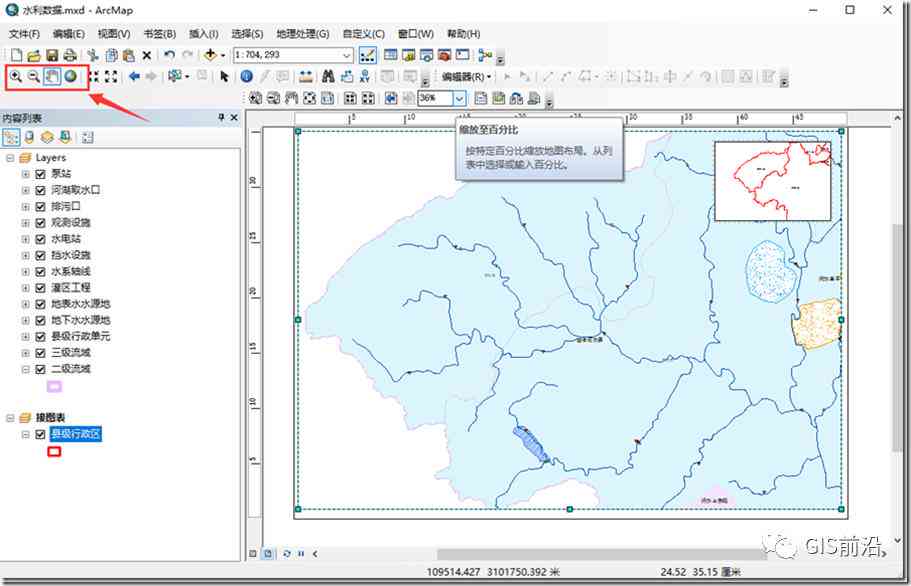This screenshot has width=911, height=586.
Task: Save the map with floppy icon
Action: pyautogui.click(x=52, y=55)
